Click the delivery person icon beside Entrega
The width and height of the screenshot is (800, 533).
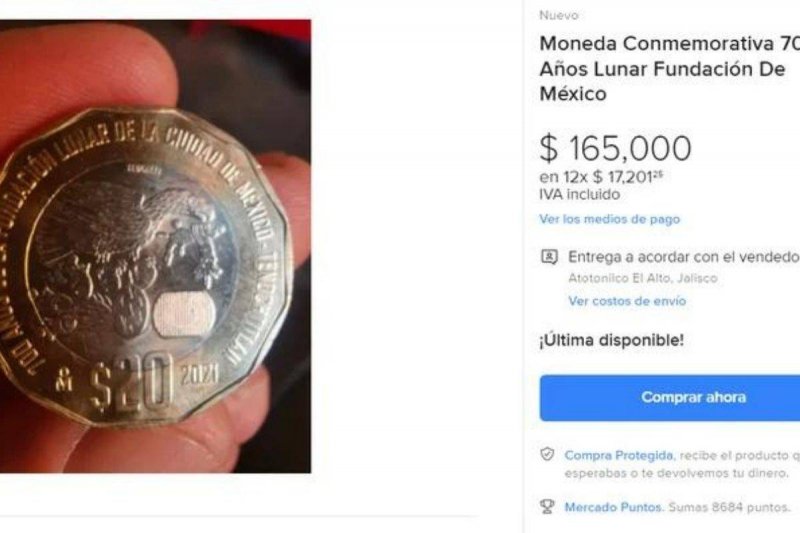click(x=549, y=257)
